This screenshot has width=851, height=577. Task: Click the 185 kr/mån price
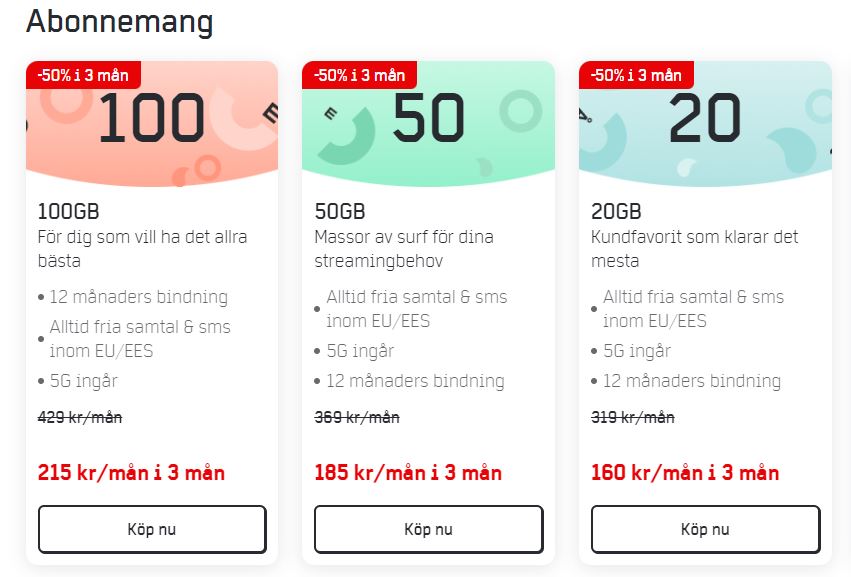pos(408,473)
